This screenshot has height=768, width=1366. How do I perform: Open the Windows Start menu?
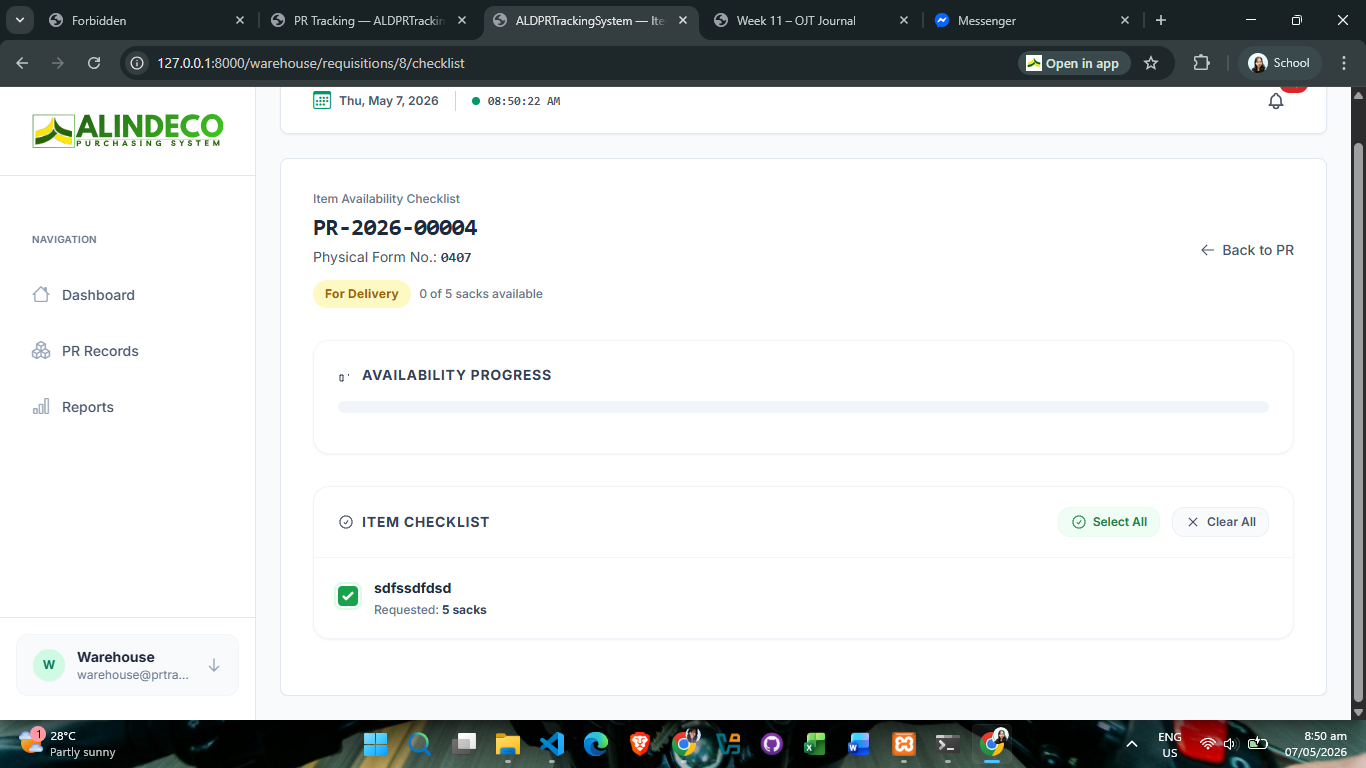pos(376,744)
